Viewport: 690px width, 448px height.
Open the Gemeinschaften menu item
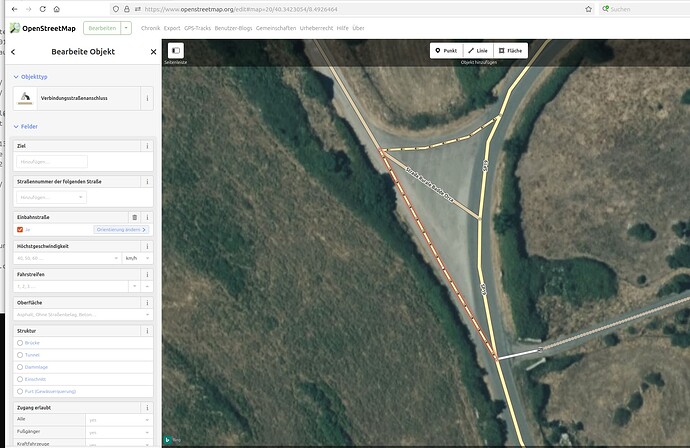click(276, 28)
